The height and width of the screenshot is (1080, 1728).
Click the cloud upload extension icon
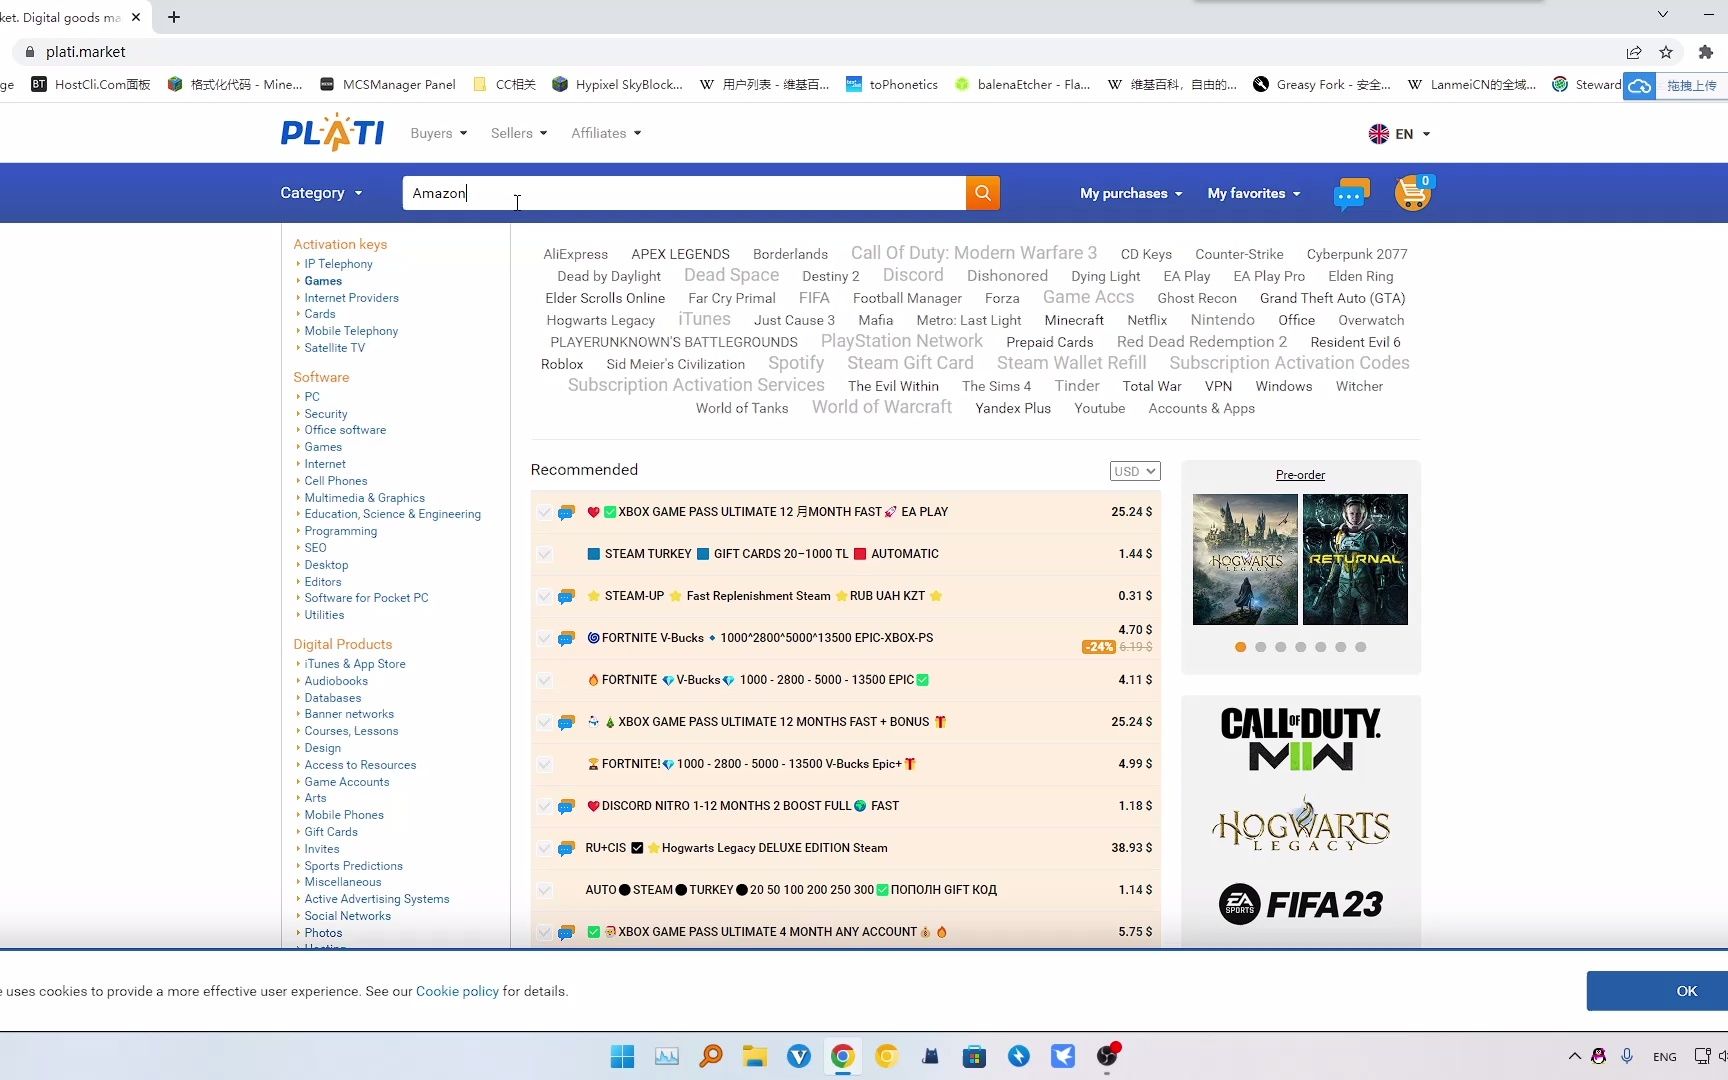[1639, 85]
